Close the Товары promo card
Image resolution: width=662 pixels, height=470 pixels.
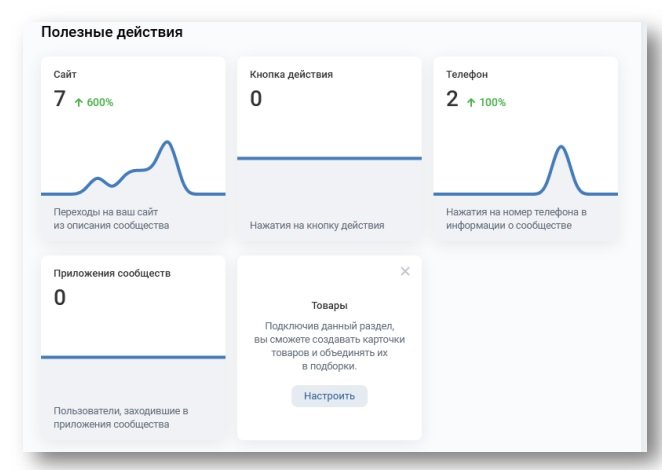tap(405, 271)
